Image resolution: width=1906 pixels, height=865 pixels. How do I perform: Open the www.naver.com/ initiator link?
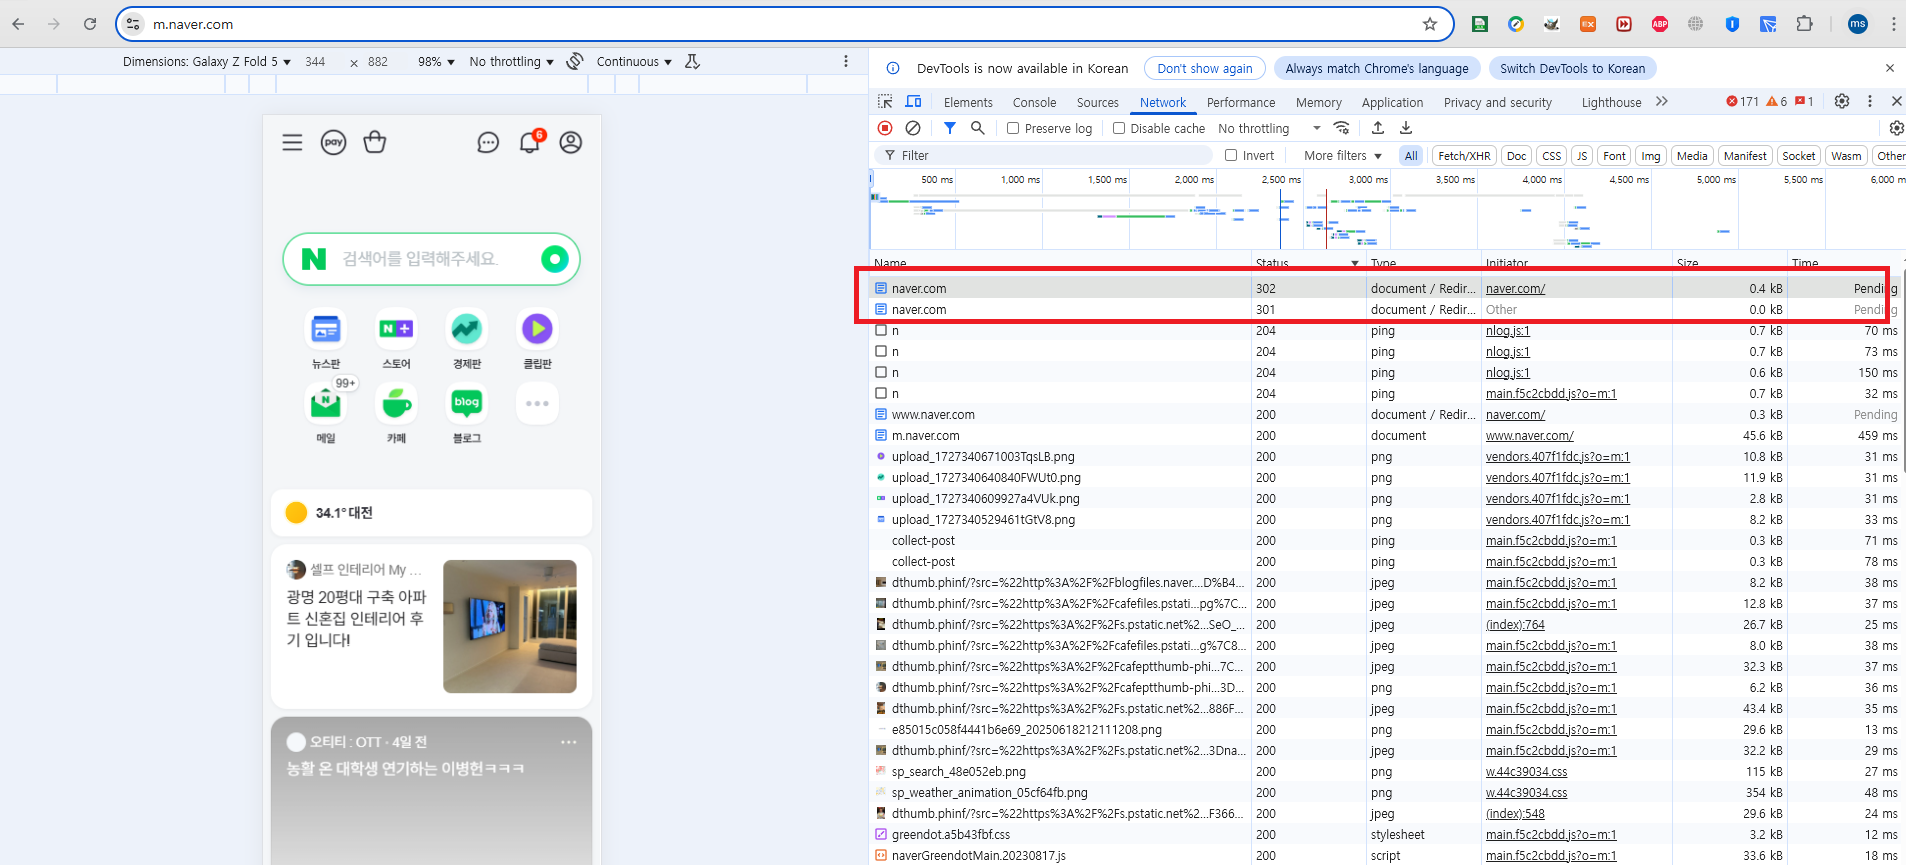[x=1529, y=435]
